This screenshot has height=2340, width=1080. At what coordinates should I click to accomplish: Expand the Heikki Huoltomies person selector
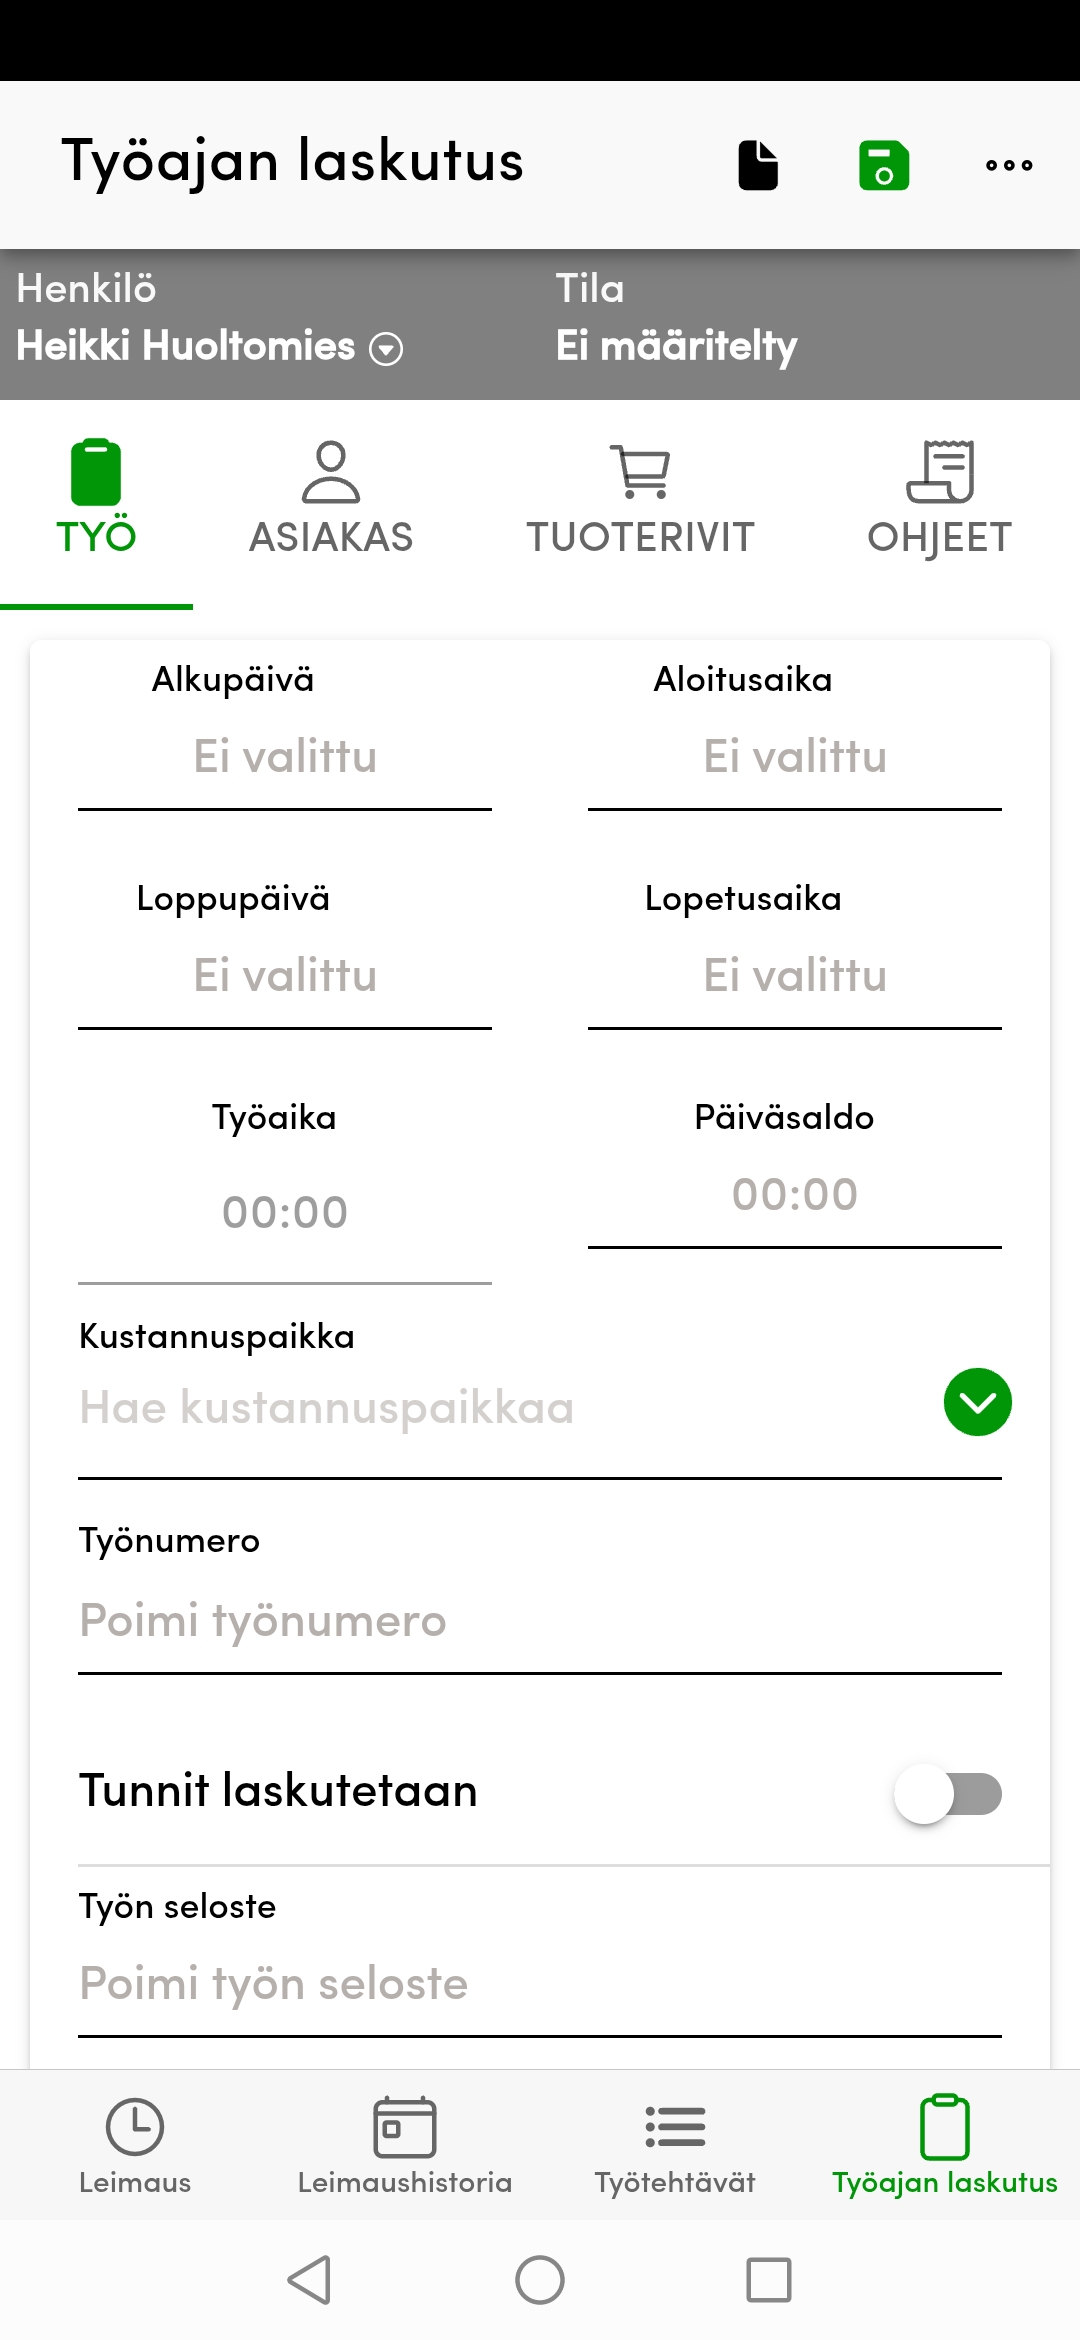pos(386,349)
